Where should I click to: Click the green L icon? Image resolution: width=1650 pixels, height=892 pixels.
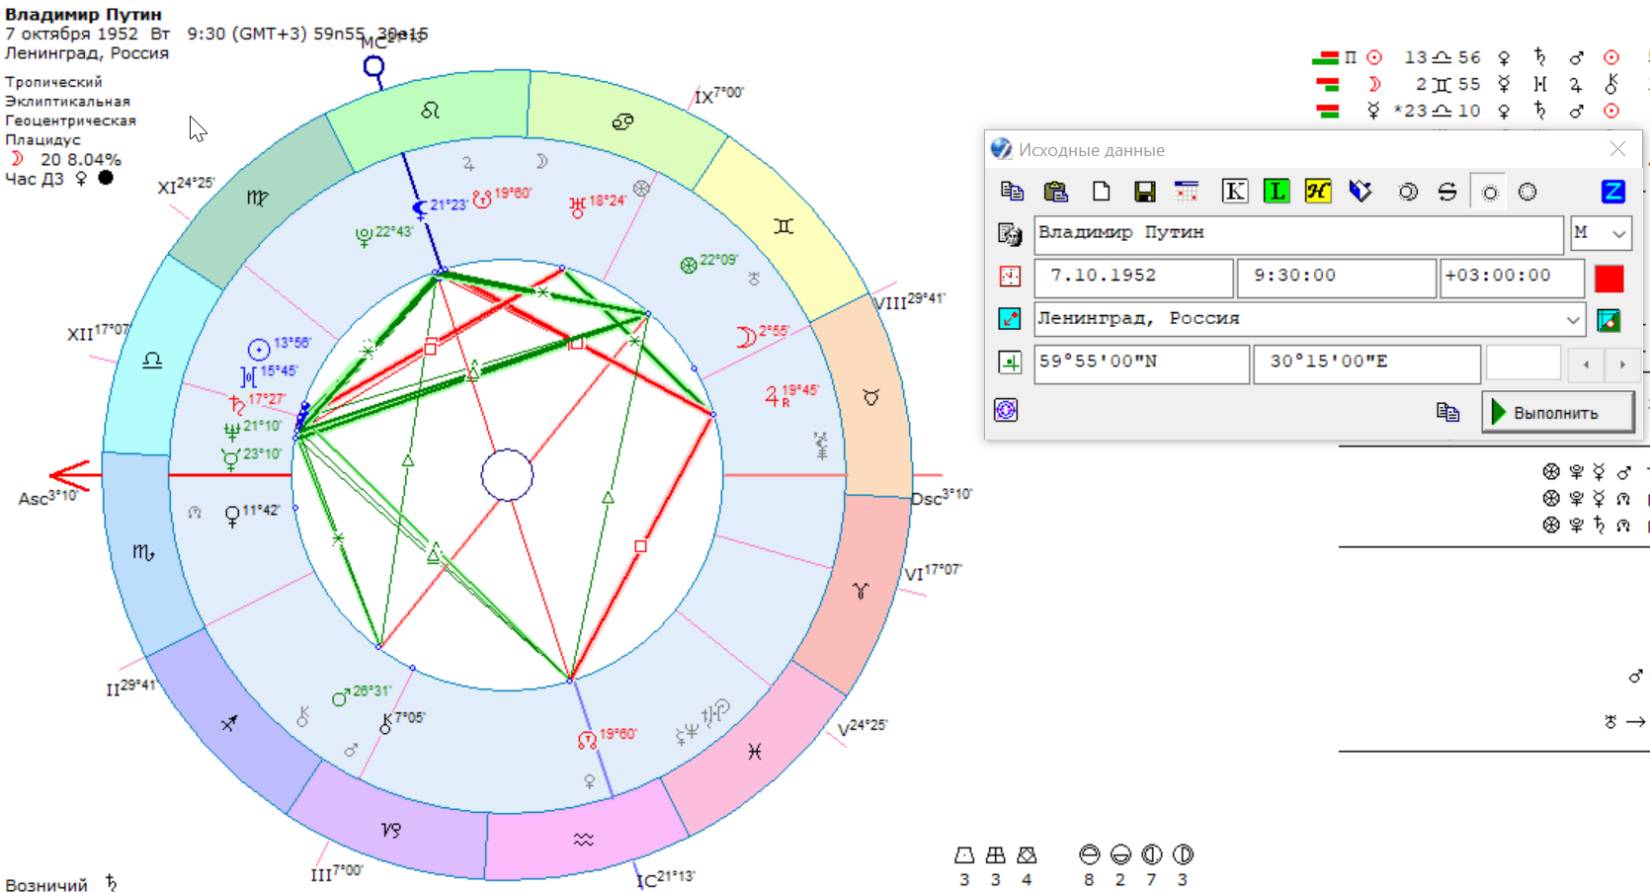pos(1276,192)
